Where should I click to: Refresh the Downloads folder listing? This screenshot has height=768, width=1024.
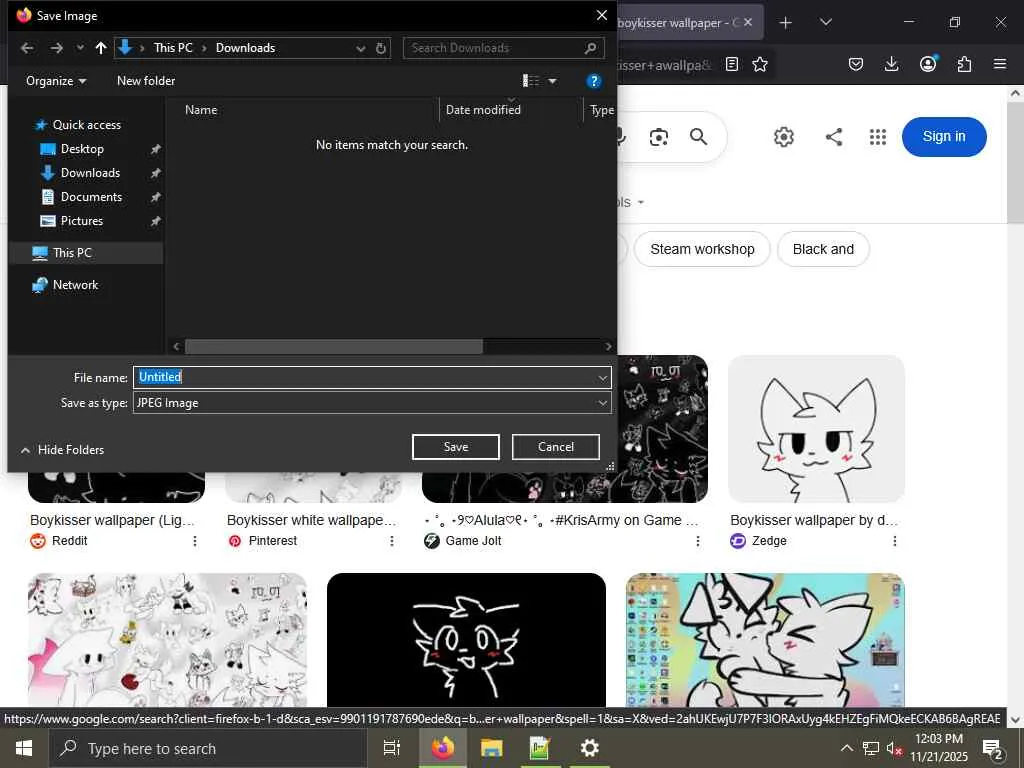click(381, 48)
